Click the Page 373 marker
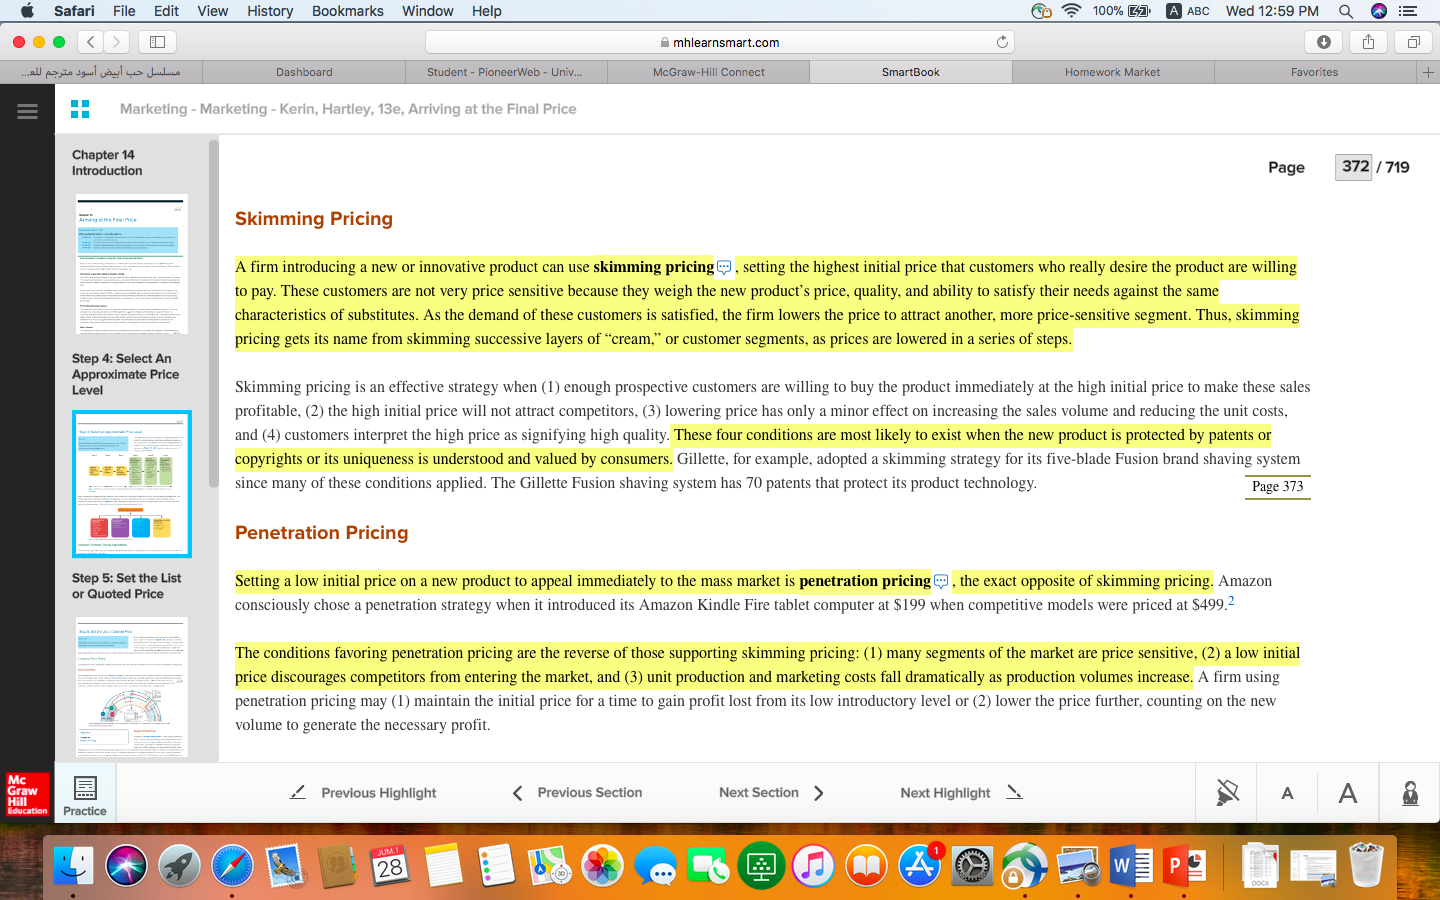 [x=1277, y=487]
